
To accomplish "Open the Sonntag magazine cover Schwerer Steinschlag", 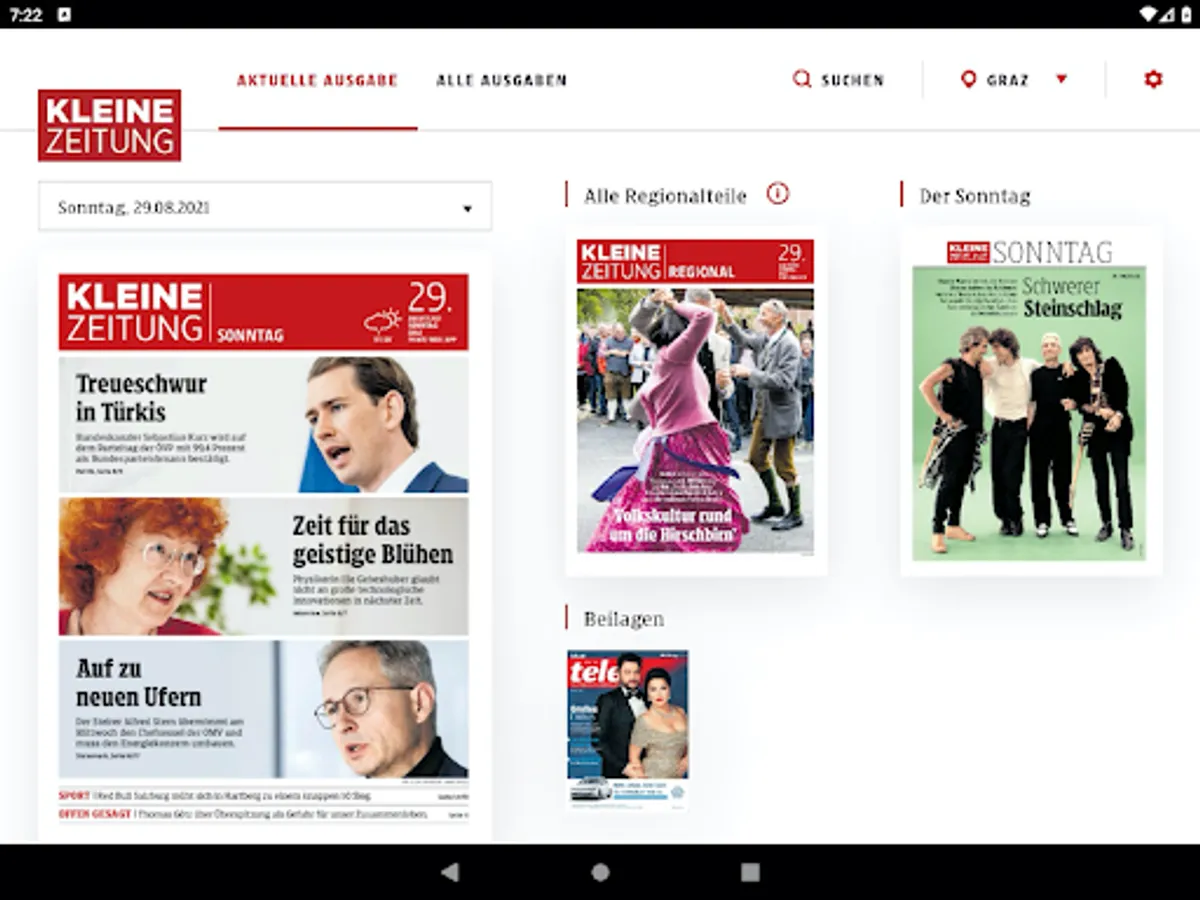I will [x=1030, y=400].
